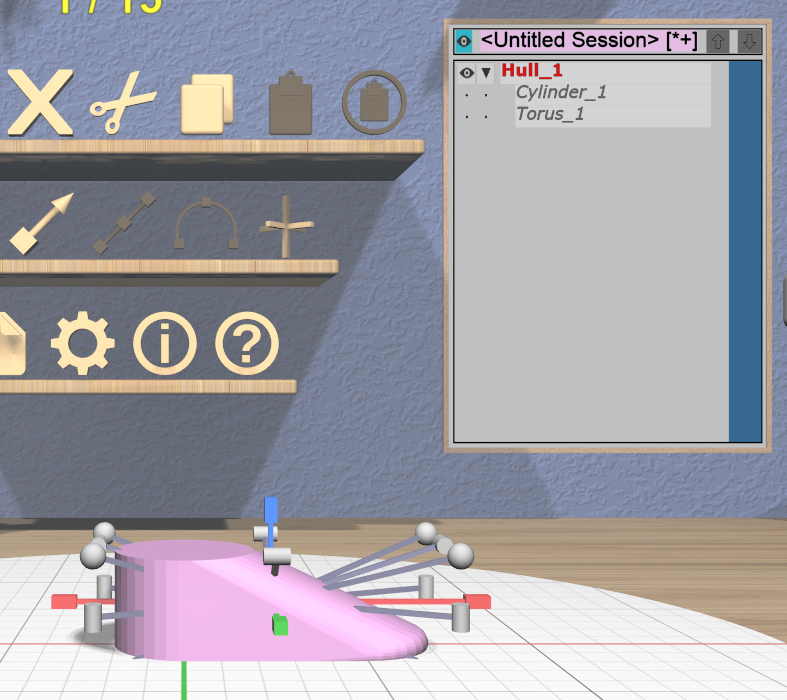Select the straight line segment tool
The width and height of the screenshot is (787, 700).
coord(125,223)
